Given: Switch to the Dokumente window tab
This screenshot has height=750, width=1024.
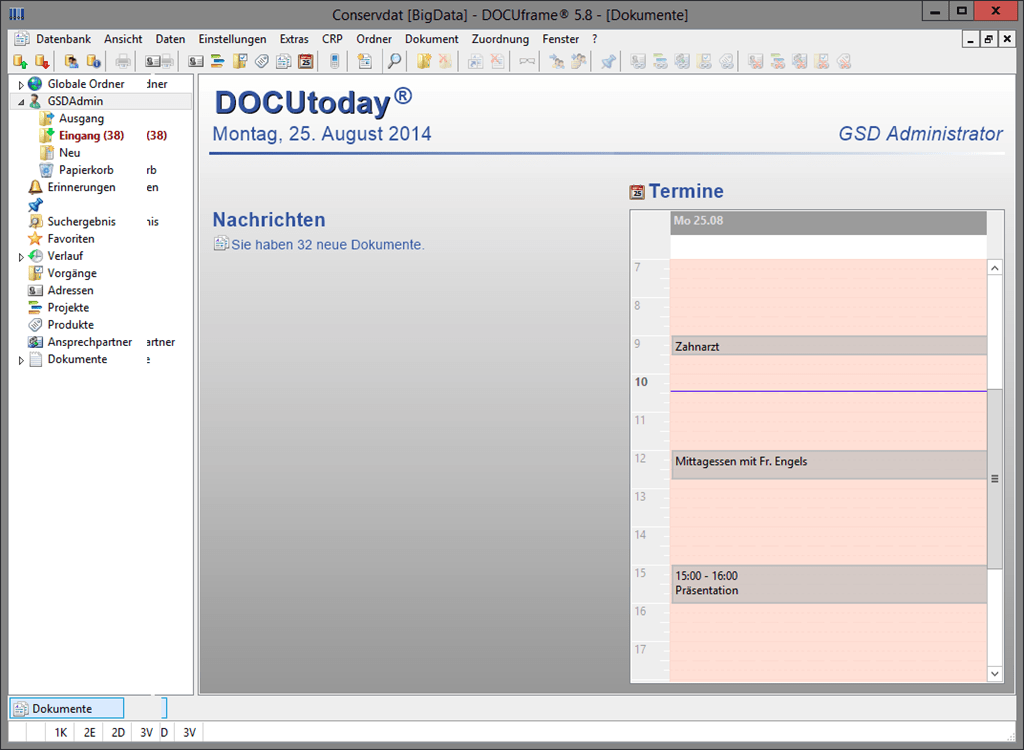Looking at the screenshot, I should (66, 709).
